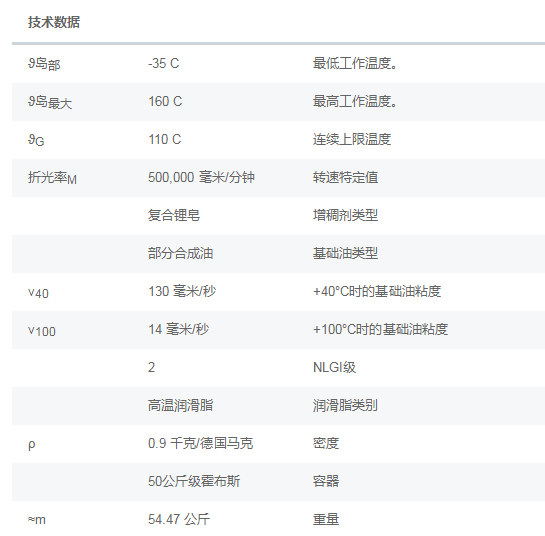Click the +100°C时的基础油粘度 description
This screenshot has height=536, width=545.
[380, 329]
